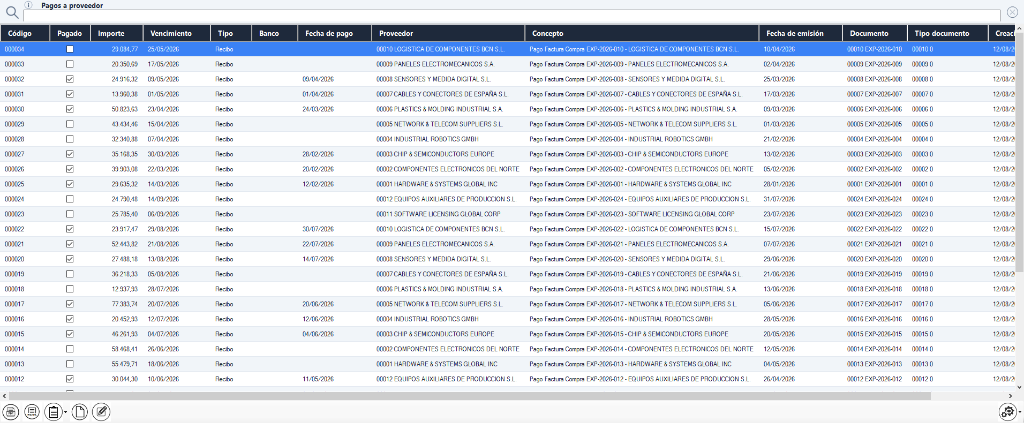Click the left arrow of horizontal scrollbar

point(4,396)
